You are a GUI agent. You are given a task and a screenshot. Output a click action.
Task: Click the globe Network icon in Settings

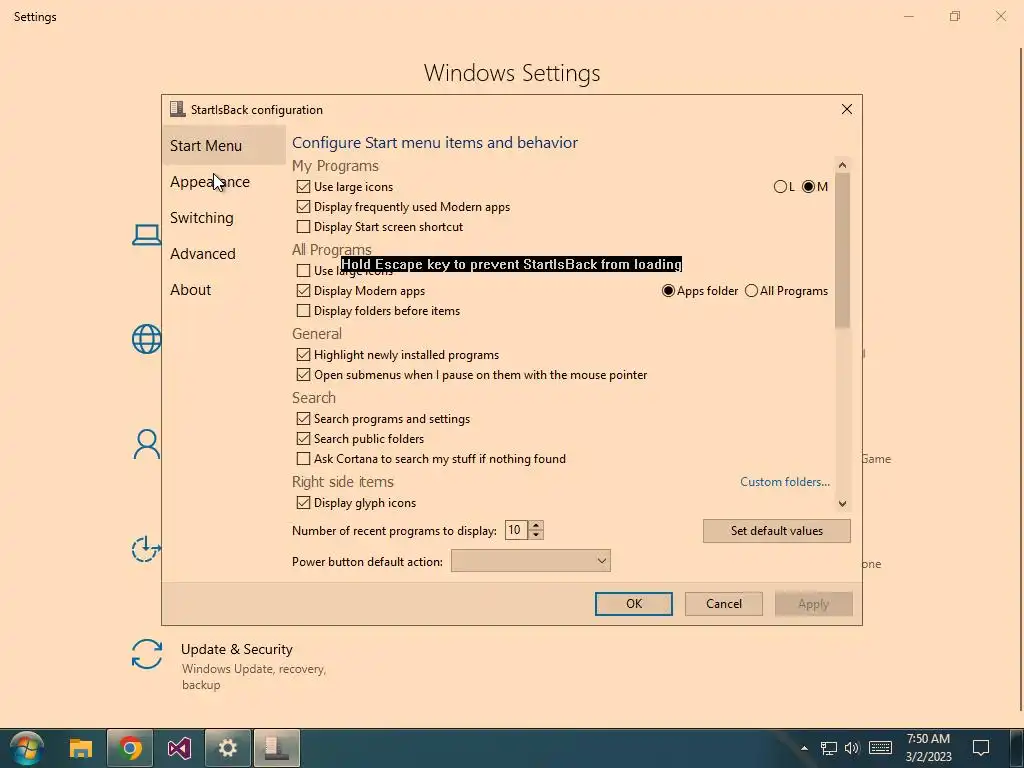coord(146,339)
